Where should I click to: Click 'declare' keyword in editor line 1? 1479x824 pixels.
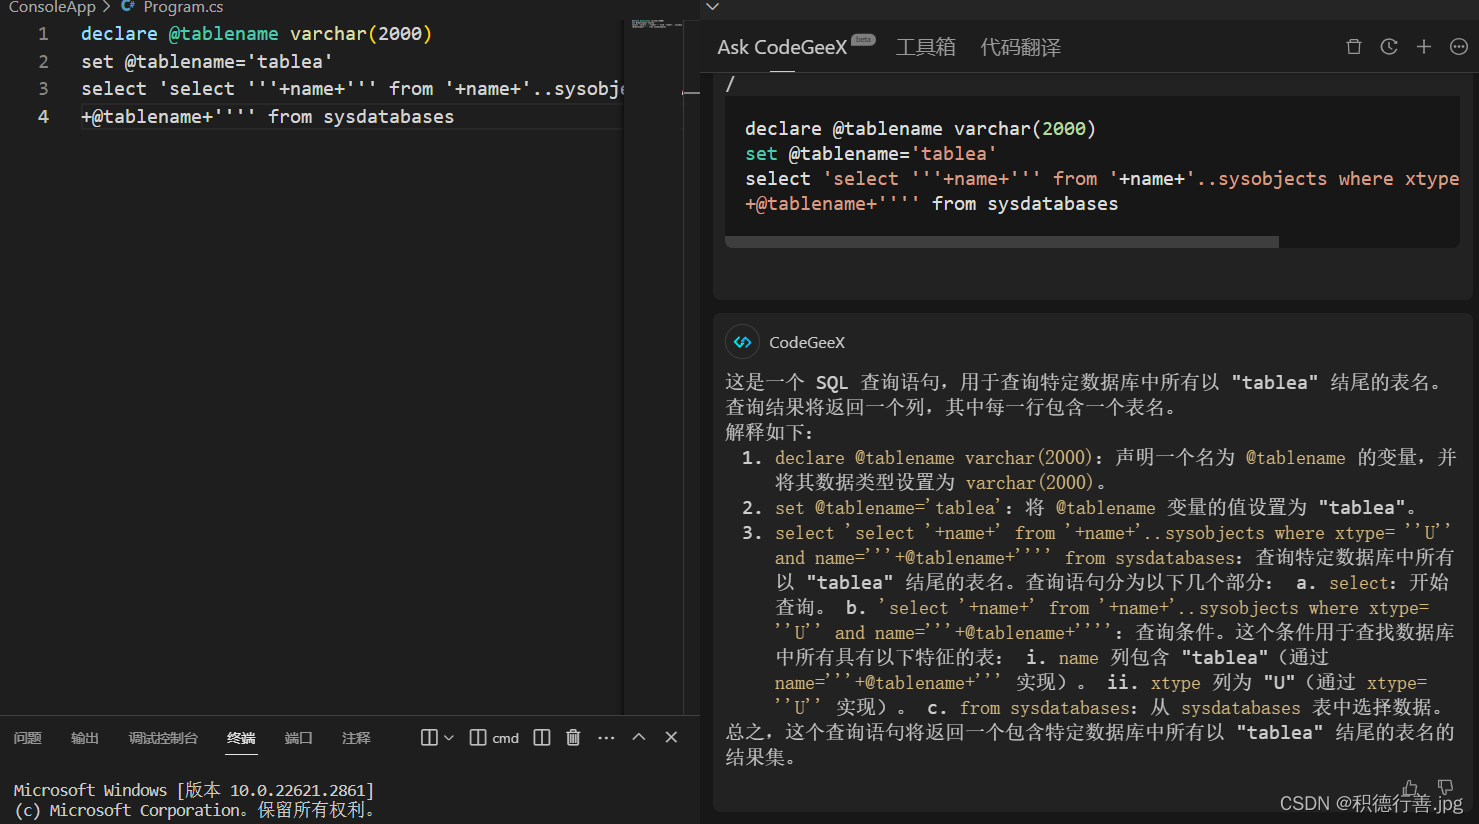(x=119, y=34)
